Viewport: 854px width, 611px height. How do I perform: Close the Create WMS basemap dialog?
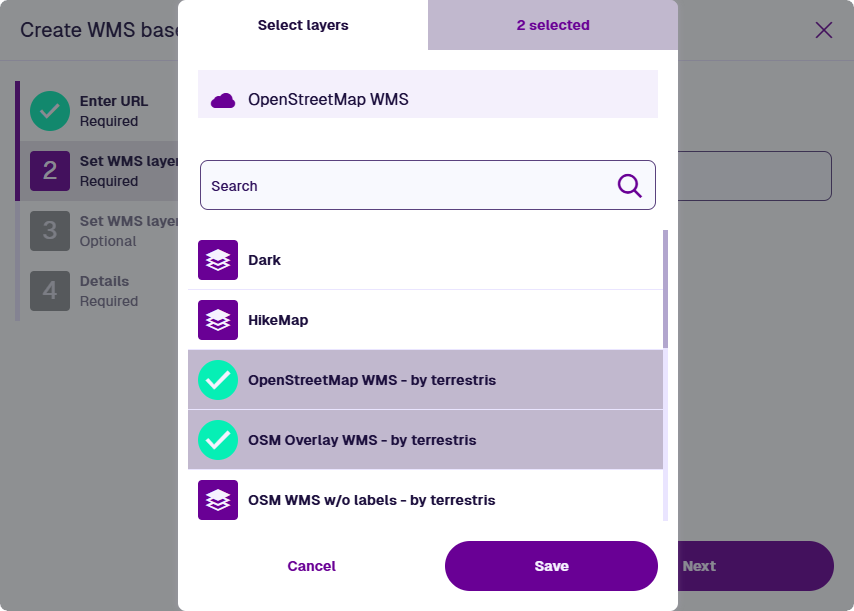pos(824,30)
